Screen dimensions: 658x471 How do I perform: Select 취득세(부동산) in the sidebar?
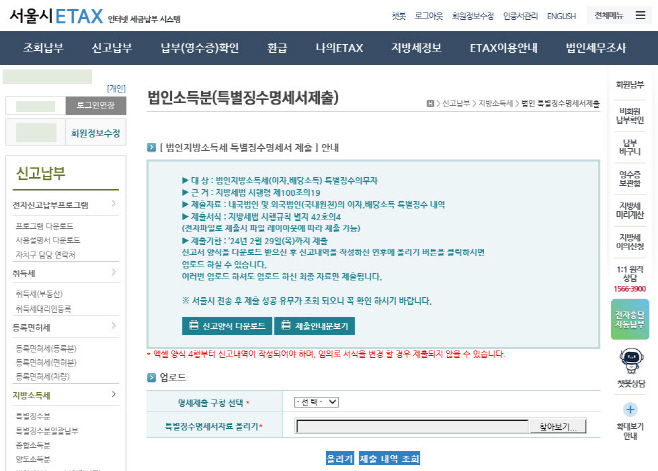pyautogui.click(x=39, y=294)
